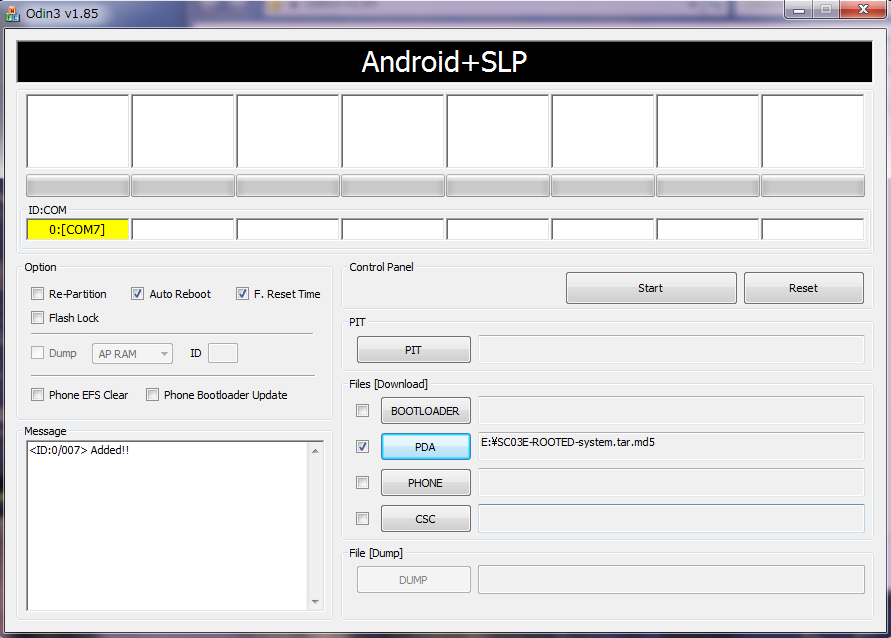The height and width of the screenshot is (638, 891).
Task: Click the PIT file button
Action: coord(414,349)
